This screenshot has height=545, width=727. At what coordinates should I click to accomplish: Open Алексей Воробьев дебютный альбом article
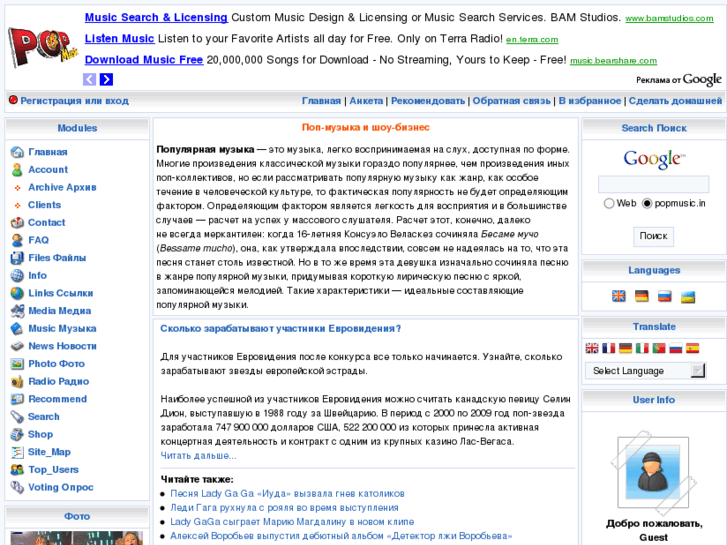point(341,536)
